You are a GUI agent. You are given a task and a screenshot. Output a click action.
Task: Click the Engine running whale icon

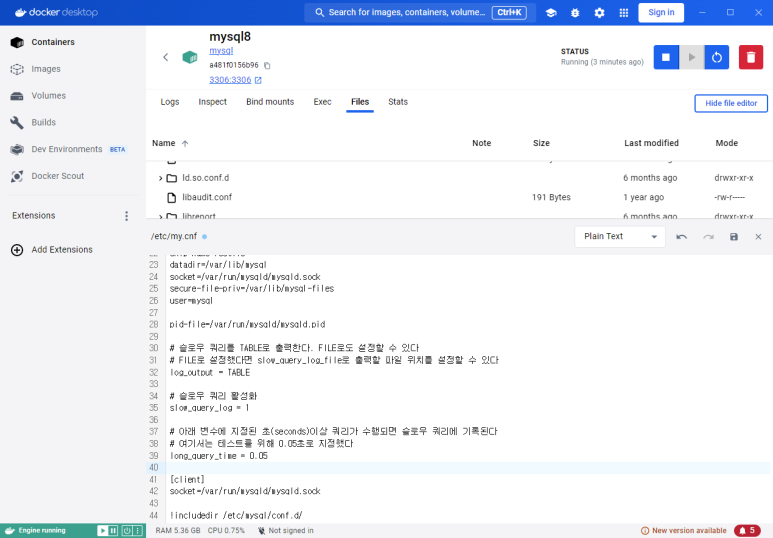point(9,531)
